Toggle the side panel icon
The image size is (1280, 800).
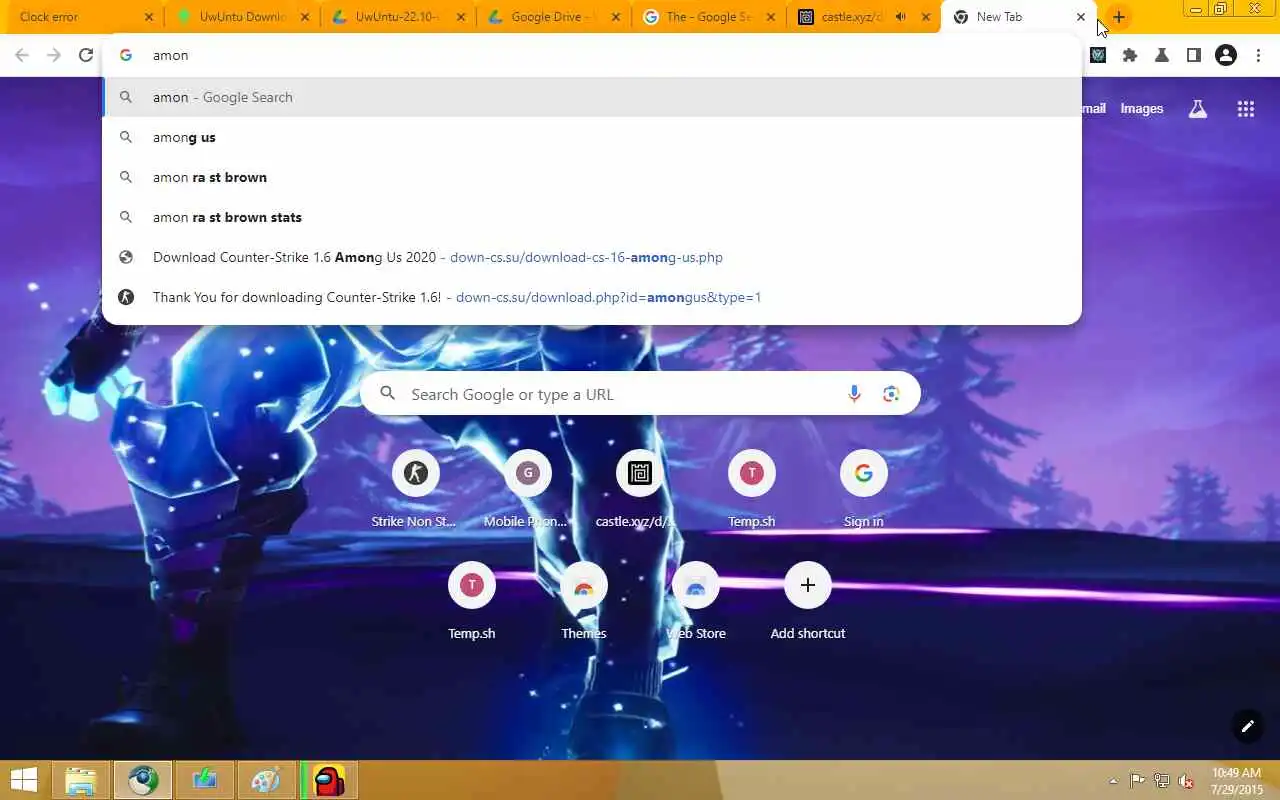pyautogui.click(x=1194, y=56)
